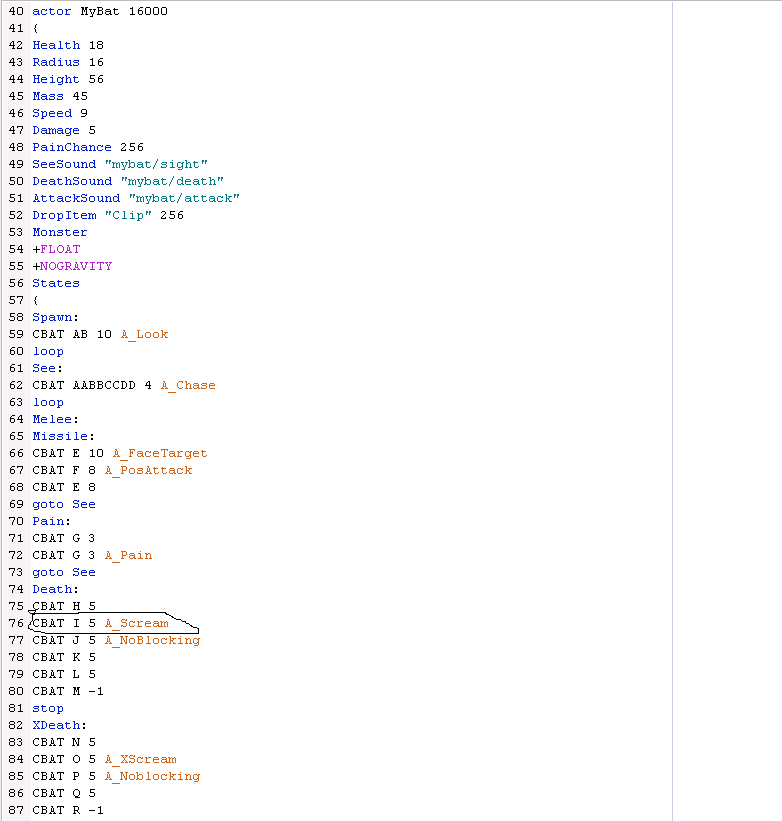Click the 'Pain:' state label
Screen dimensions: 782x821
point(51,522)
